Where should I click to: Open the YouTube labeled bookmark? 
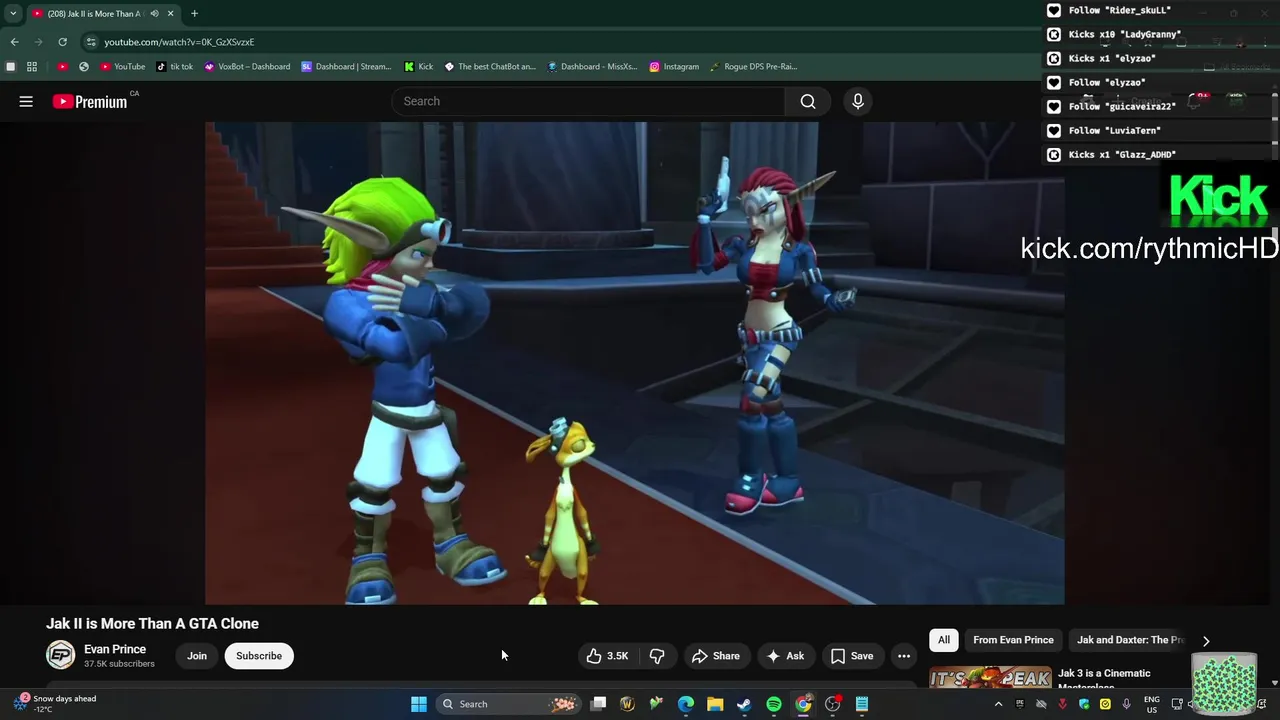[x=123, y=67]
